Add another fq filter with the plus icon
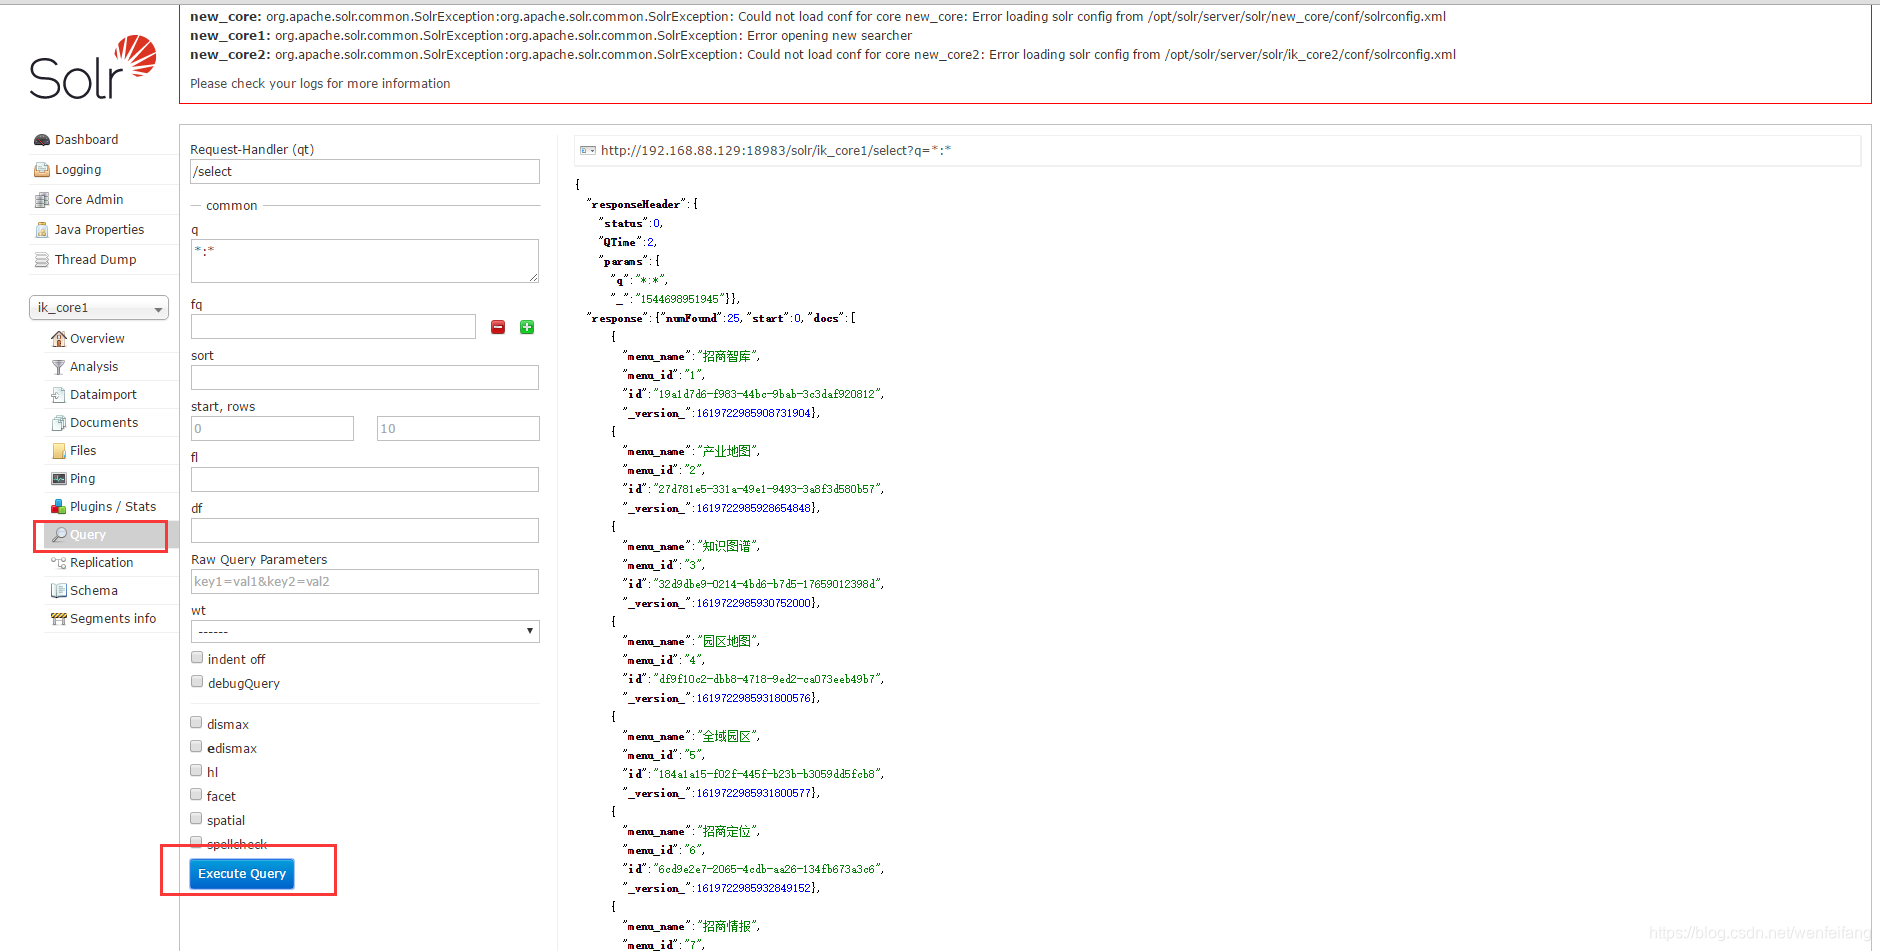The width and height of the screenshot is (1880, 951). tap(526, 327)
